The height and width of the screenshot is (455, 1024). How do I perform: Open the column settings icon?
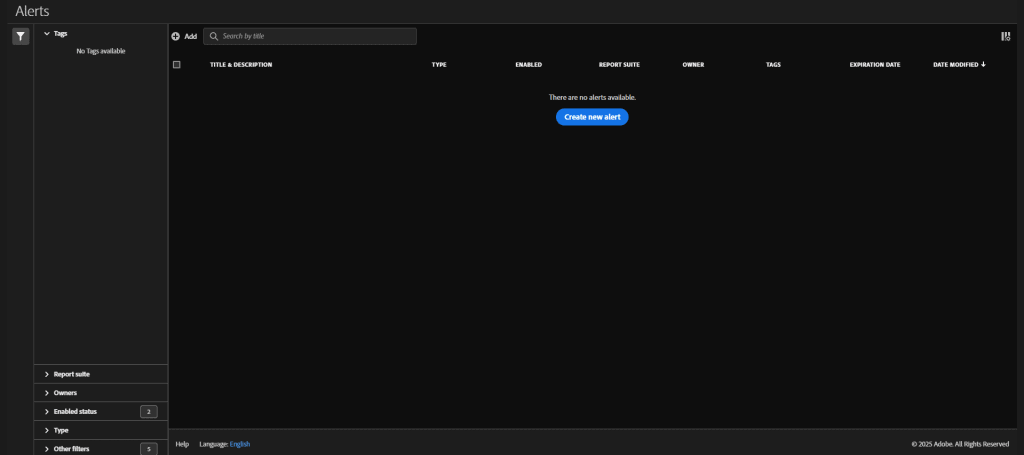click(1006, 37)
